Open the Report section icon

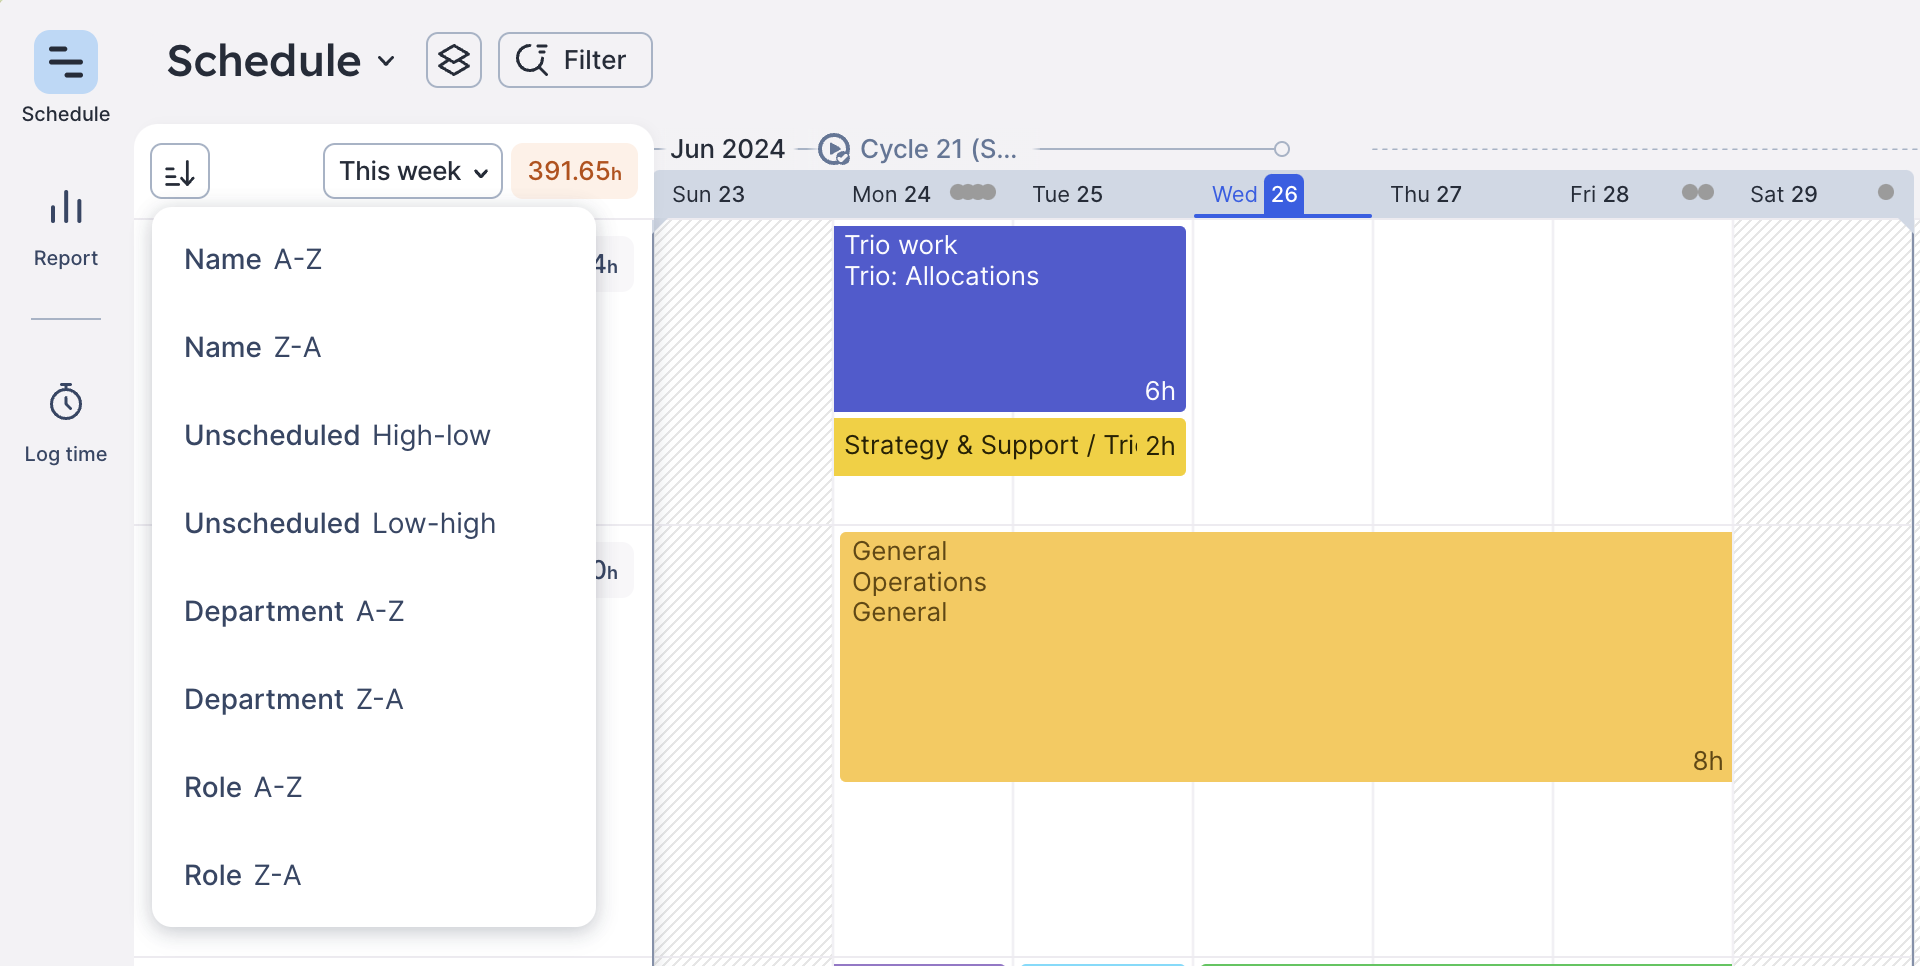(66, 208)
